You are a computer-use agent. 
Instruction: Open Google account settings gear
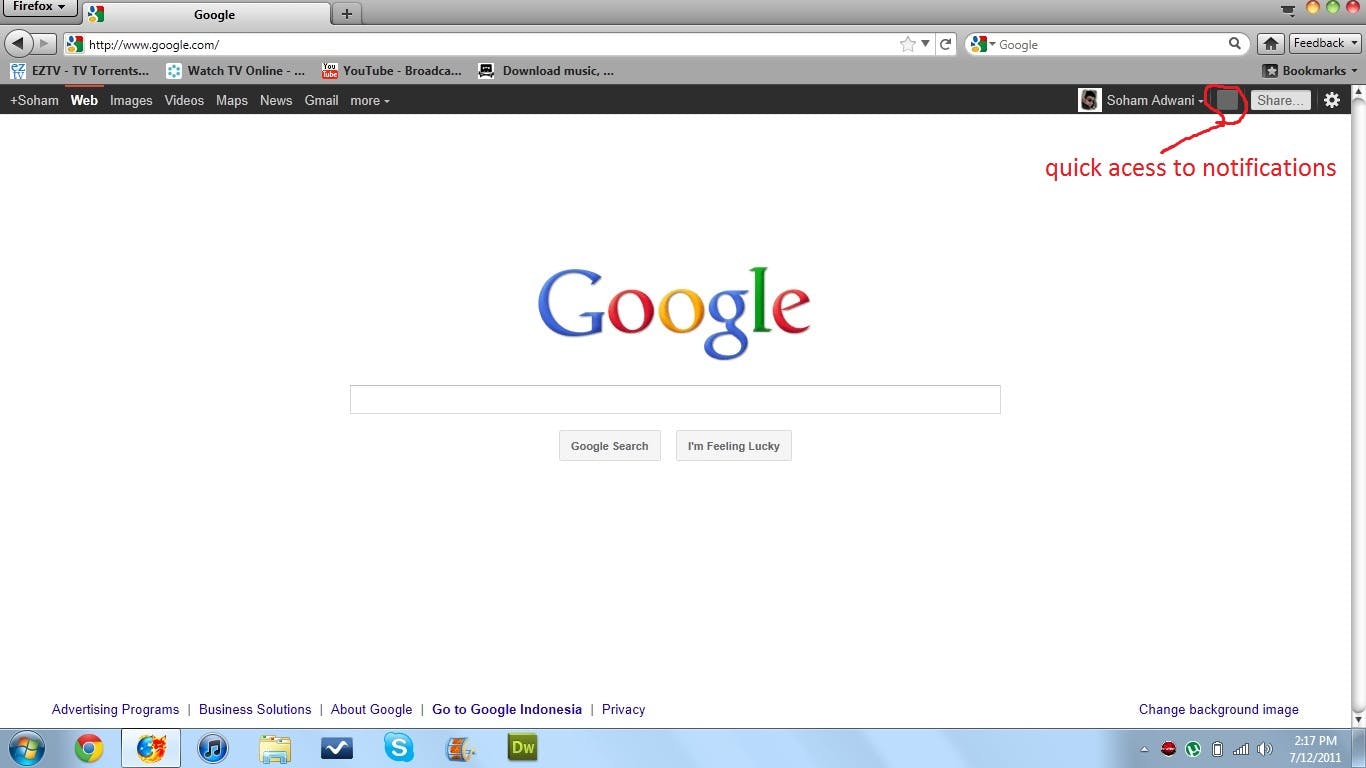1332,100
